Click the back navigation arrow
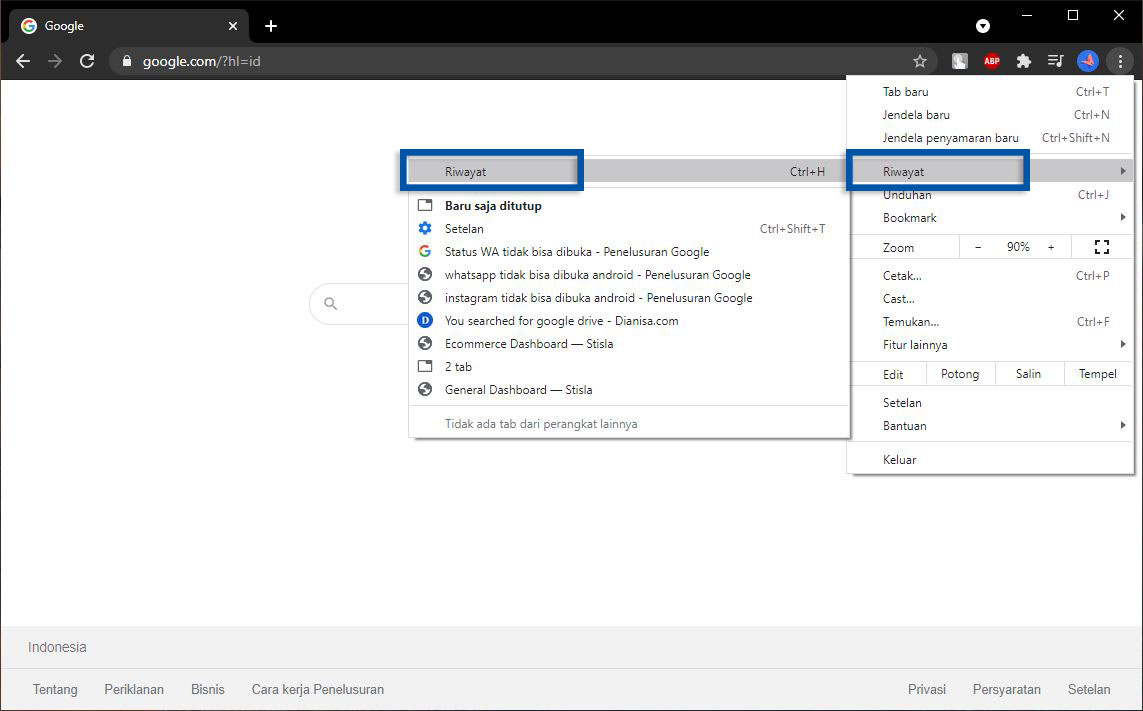Image resolution: width=1143 pixels, height=711 pixels. (x=23, y=61)
